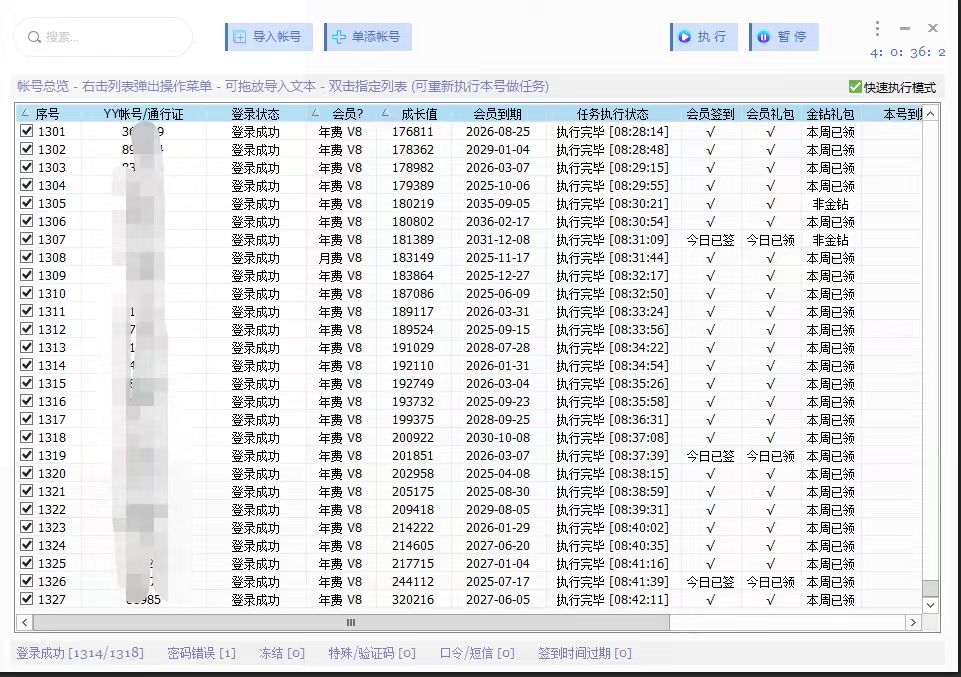Viewport: 961px width, 677px height.
Task: Uncheck the row 1324 checkbox
Action: [x=26, y=545]
